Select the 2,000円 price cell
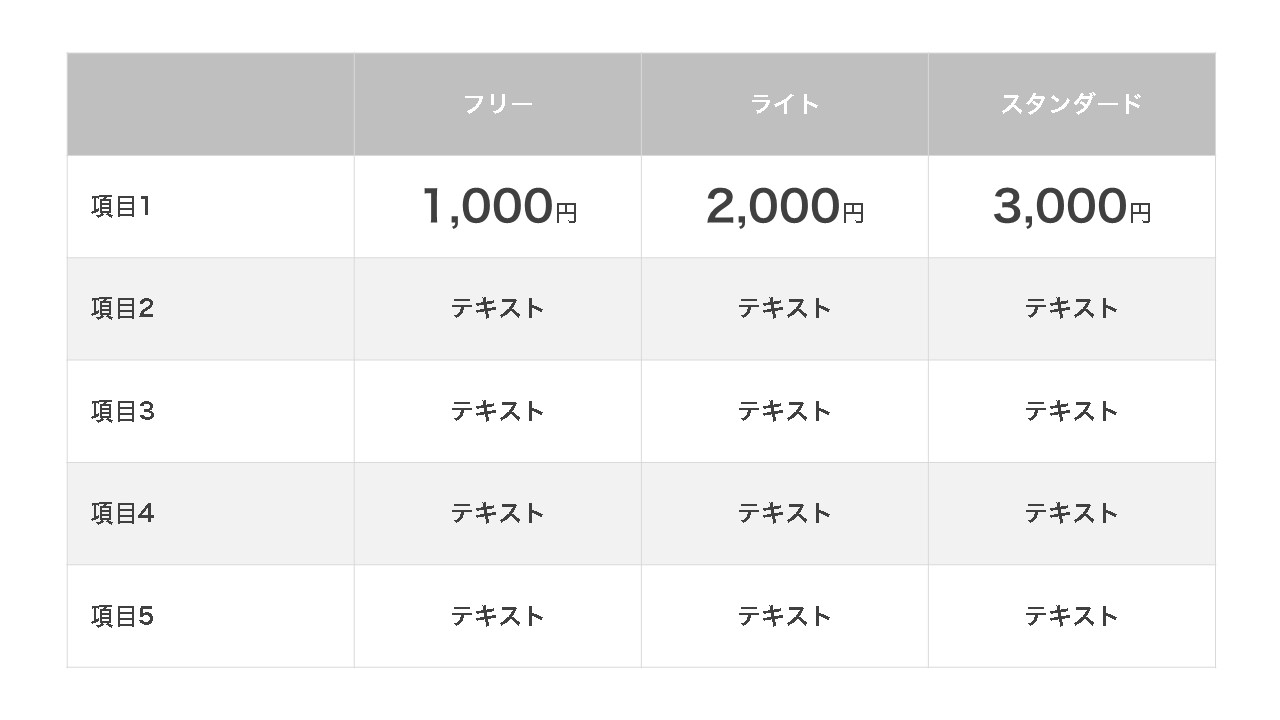 point(785,207)
